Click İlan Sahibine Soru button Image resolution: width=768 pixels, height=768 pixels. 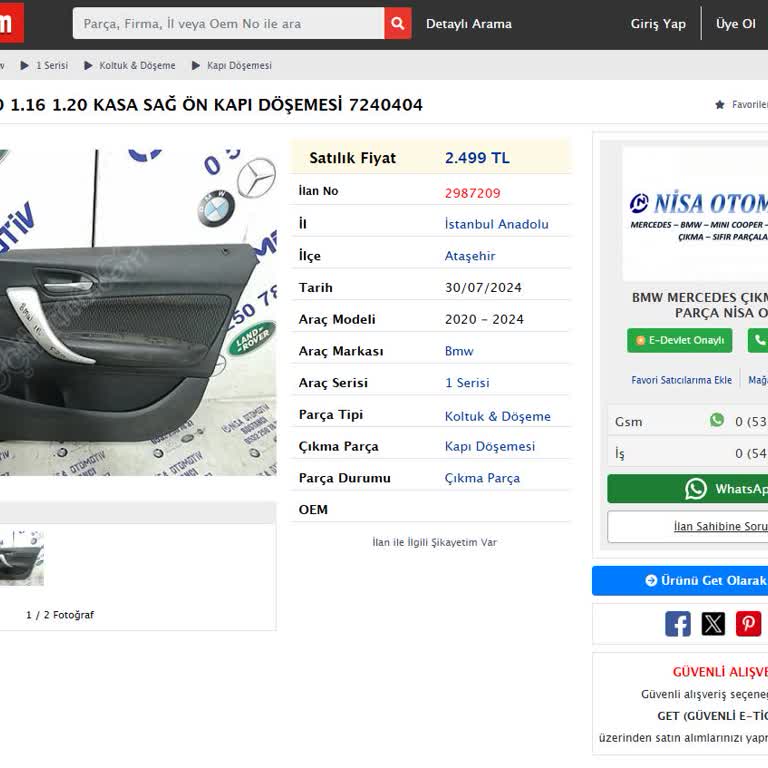tap(688, 527)
